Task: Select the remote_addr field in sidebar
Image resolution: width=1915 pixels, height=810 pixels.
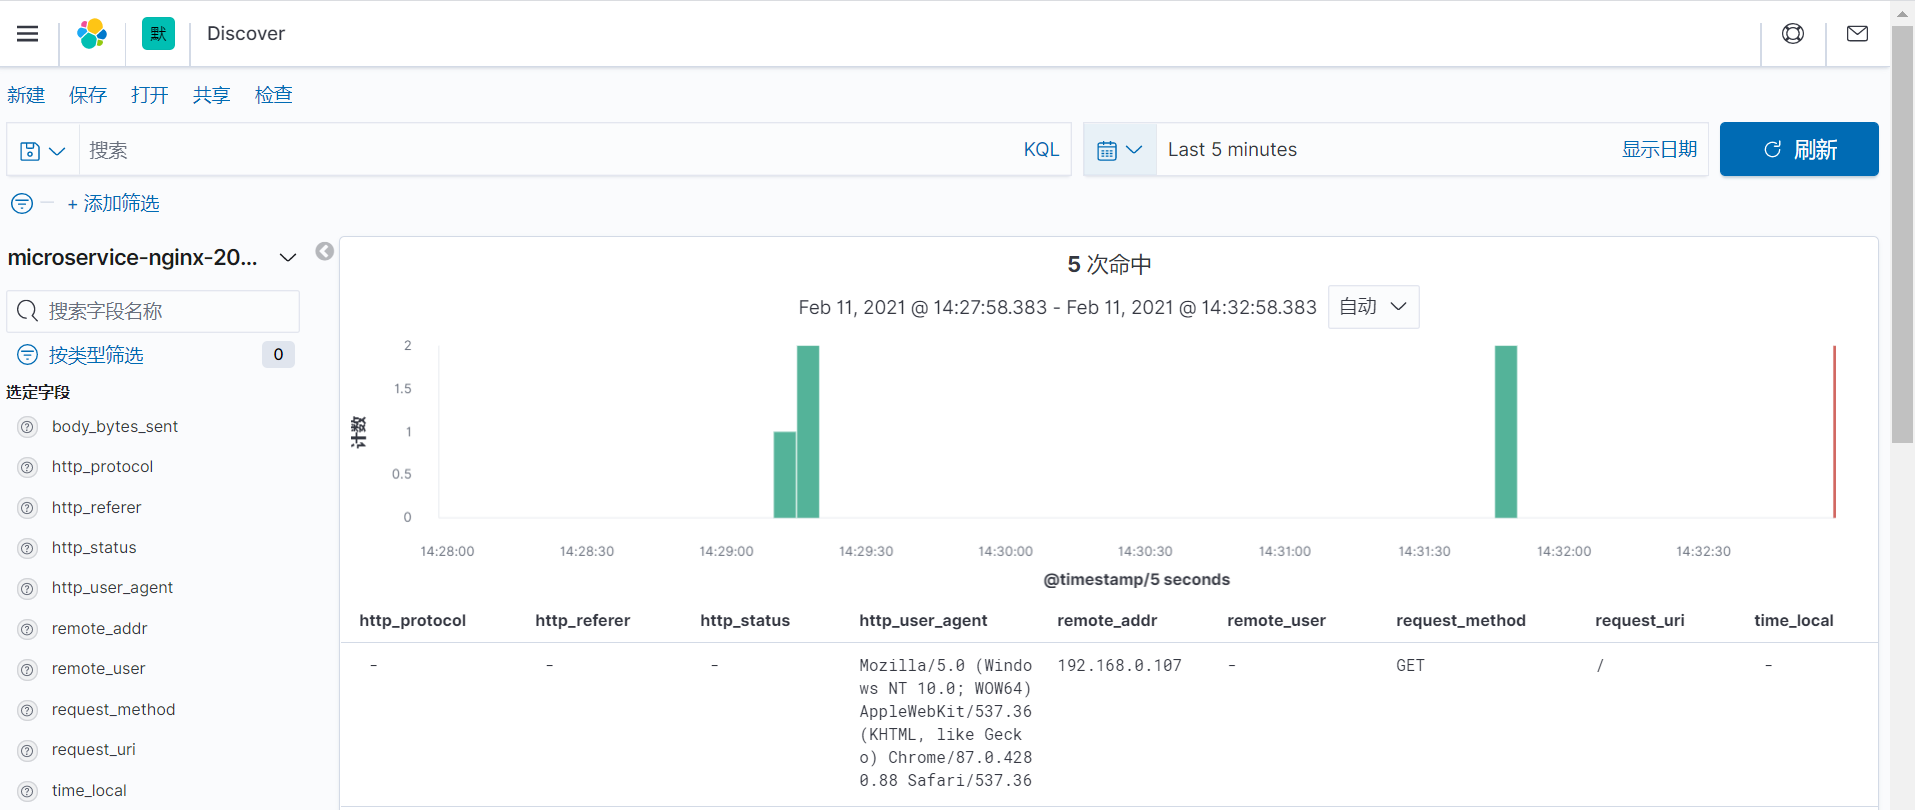Action: (x=99, y=629)
